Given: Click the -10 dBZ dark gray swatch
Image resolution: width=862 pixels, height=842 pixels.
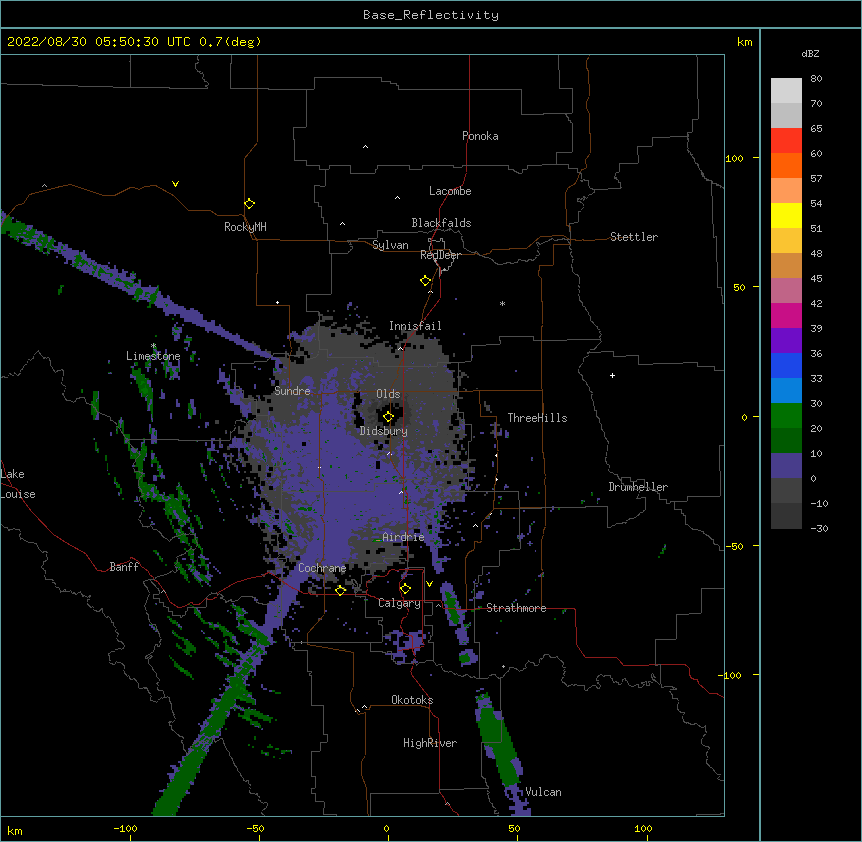Looking at the screenshot, I should pos(786,516).
